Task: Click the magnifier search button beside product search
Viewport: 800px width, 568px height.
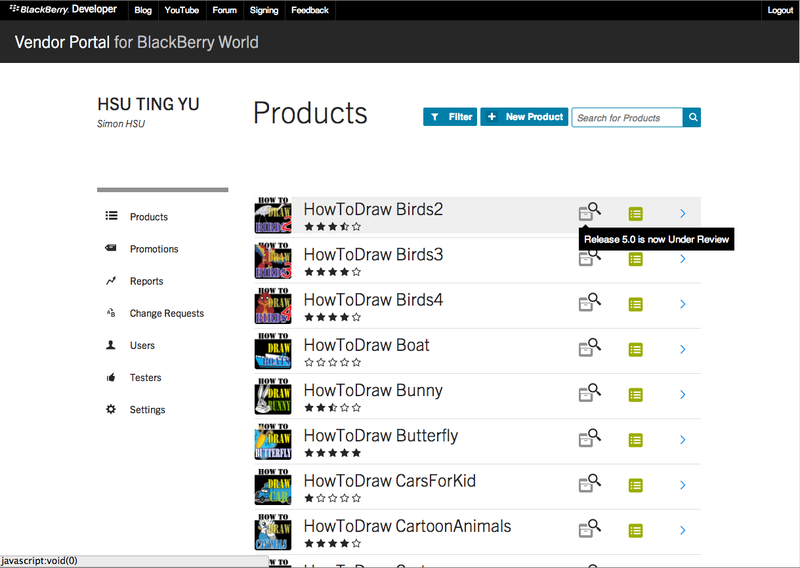Action: pos(692,117)
